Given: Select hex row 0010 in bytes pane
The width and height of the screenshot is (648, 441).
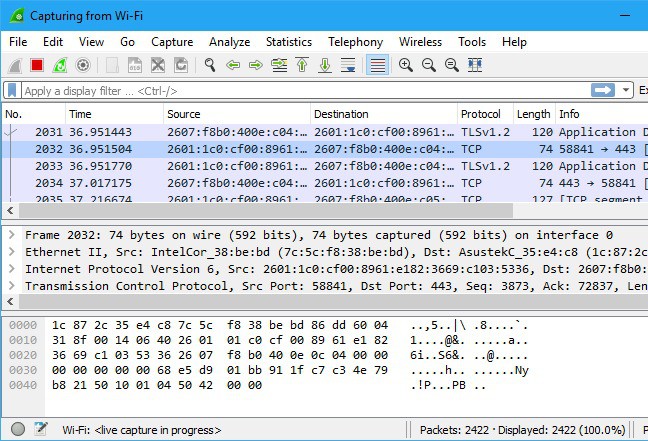Looking at the screenshot, I should 269,340.
